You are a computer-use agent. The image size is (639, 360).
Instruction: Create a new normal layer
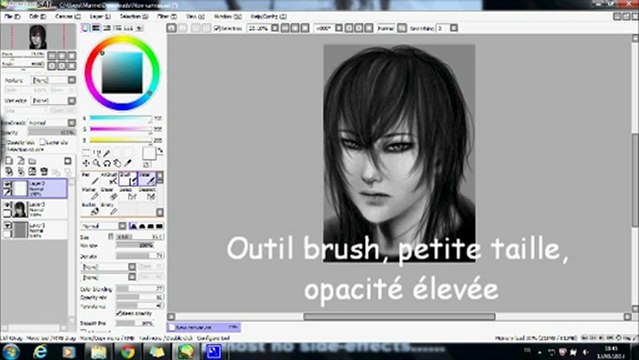pos(9,161)
